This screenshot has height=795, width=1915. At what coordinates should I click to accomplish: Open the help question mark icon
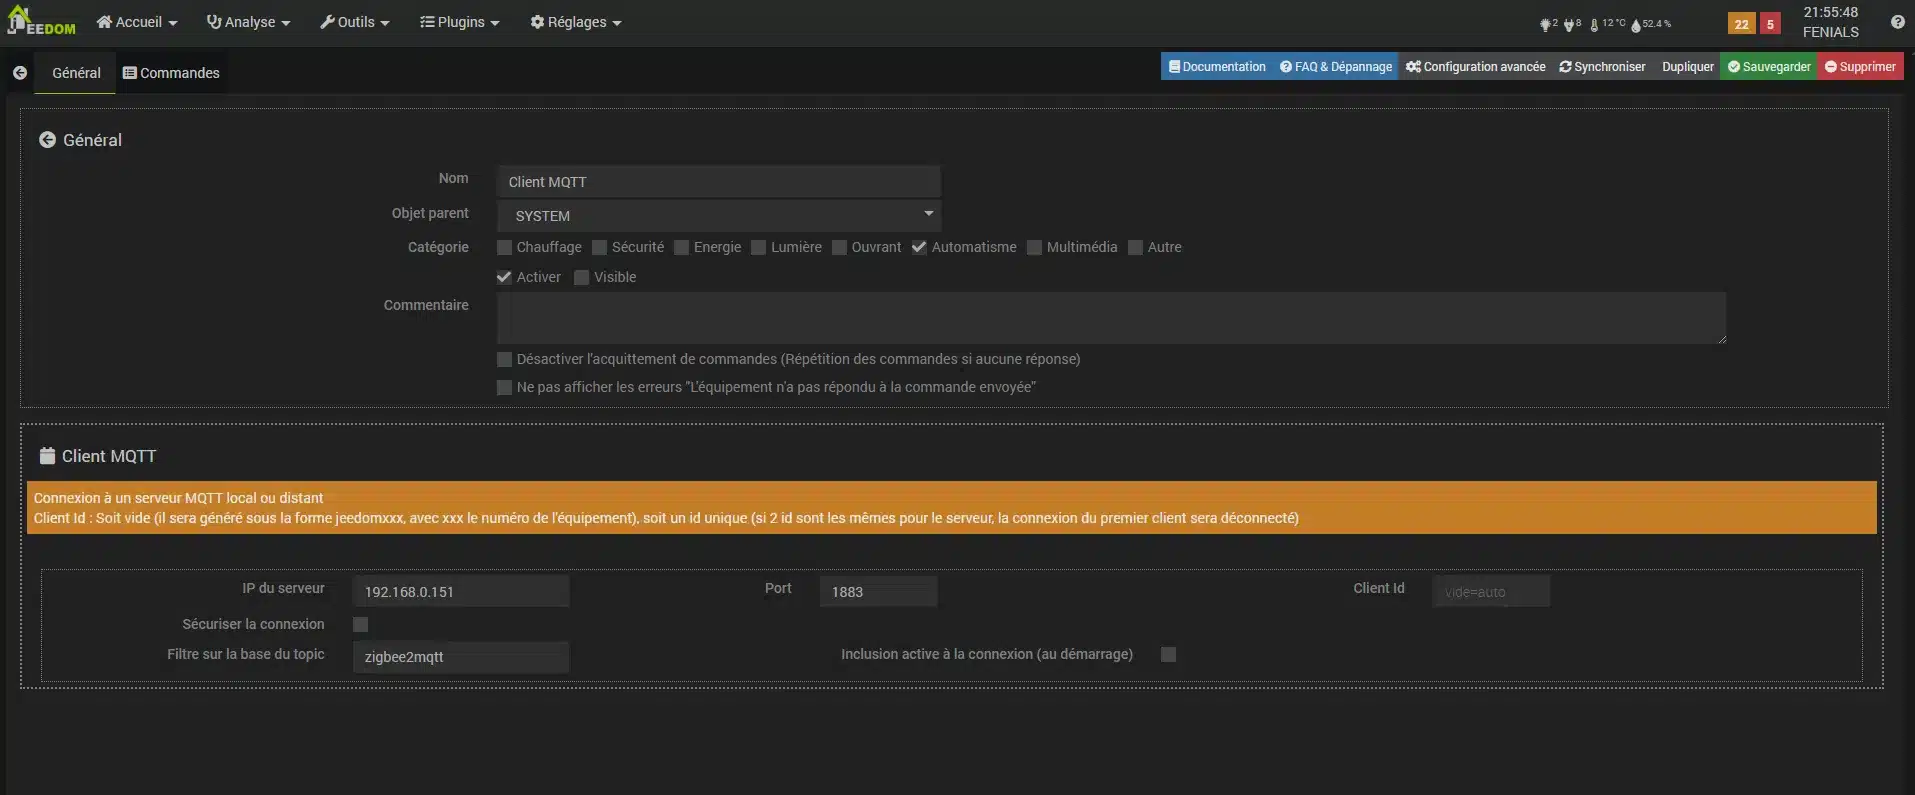(x=1897, y=22)
